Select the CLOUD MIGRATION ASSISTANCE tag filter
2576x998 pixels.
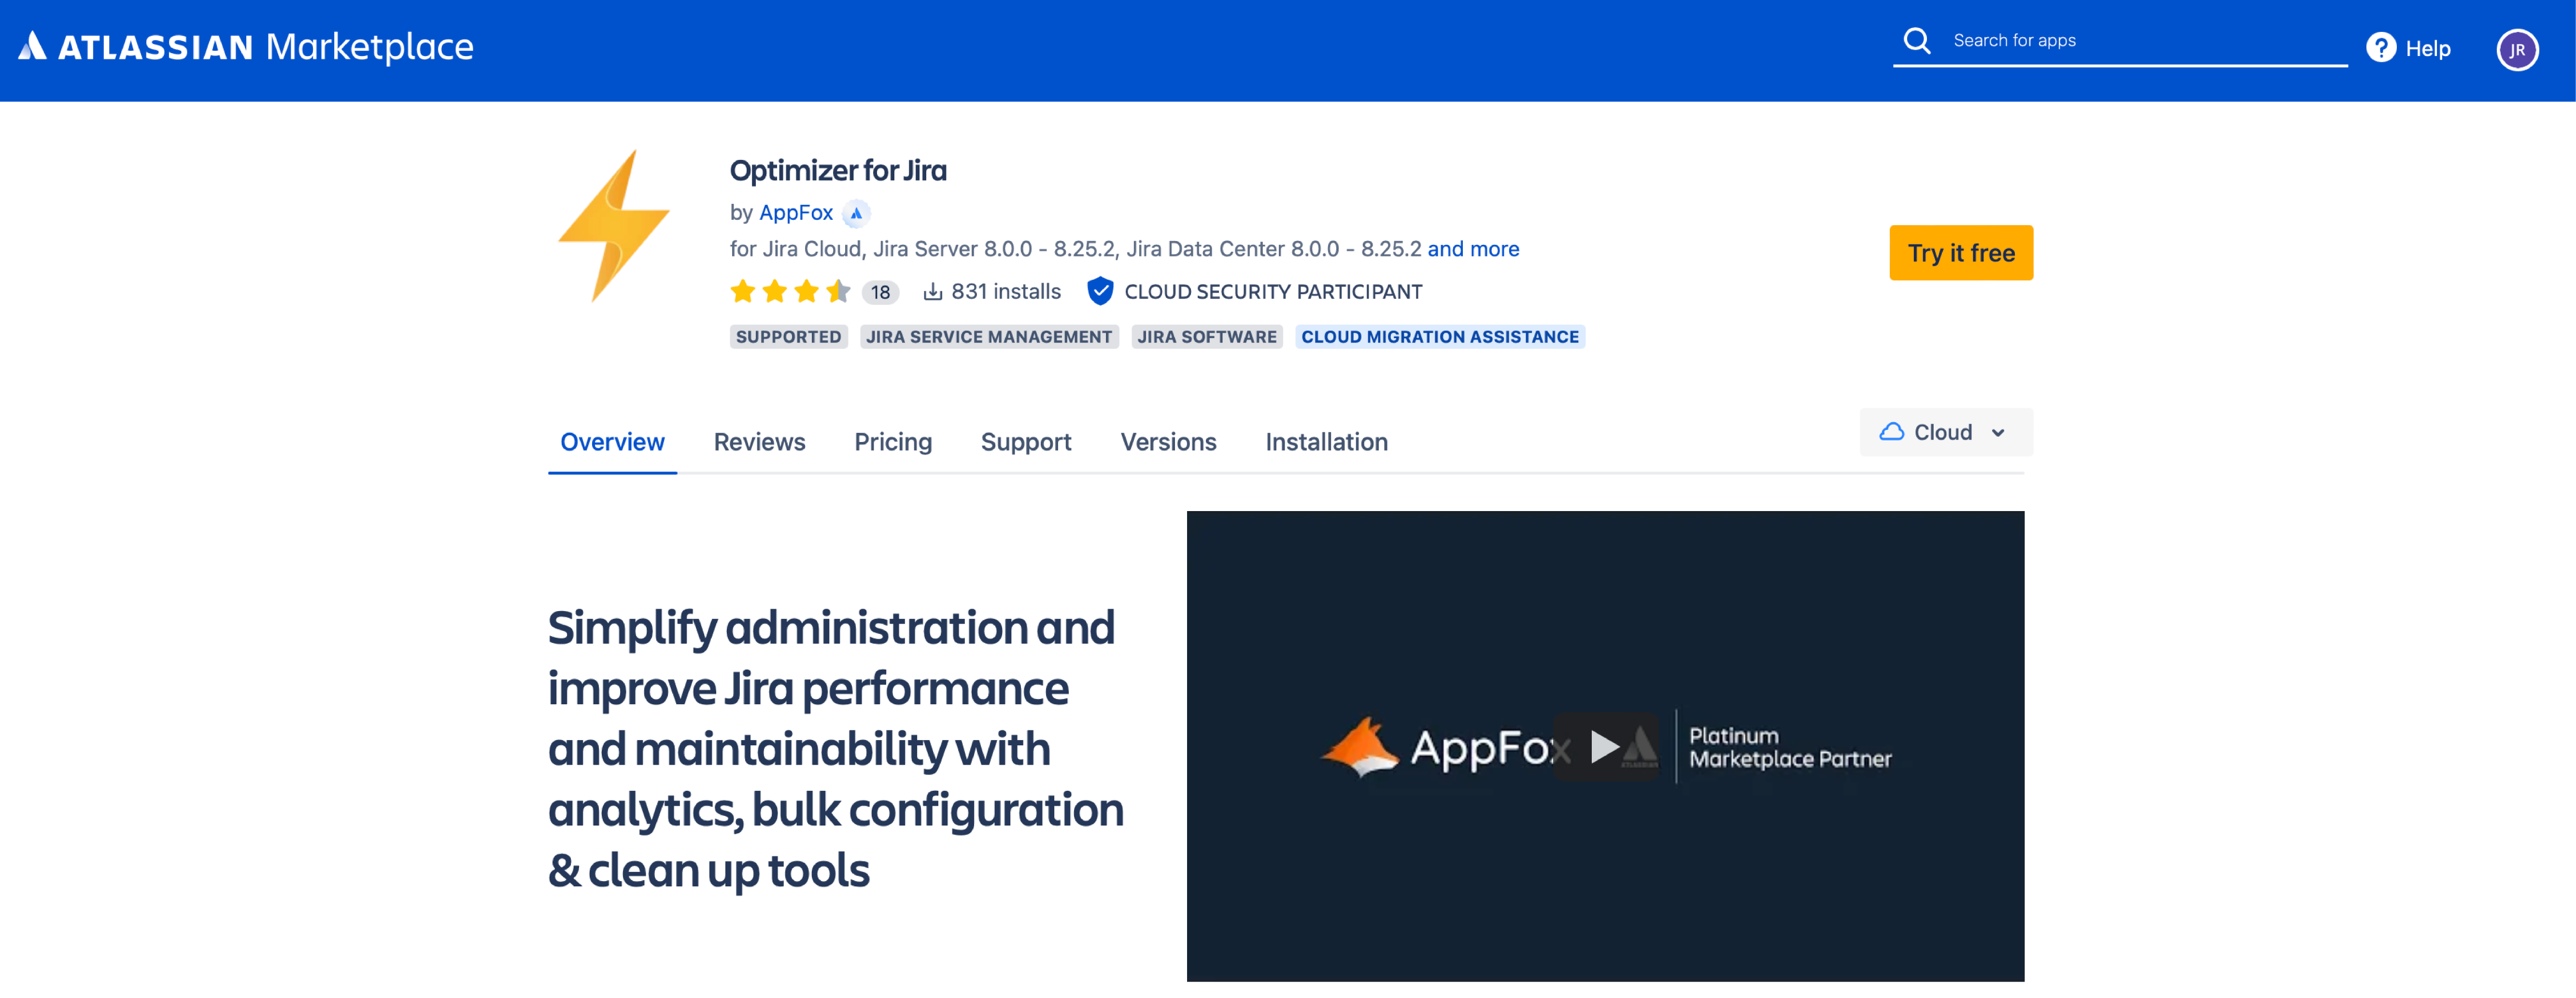1439,337
